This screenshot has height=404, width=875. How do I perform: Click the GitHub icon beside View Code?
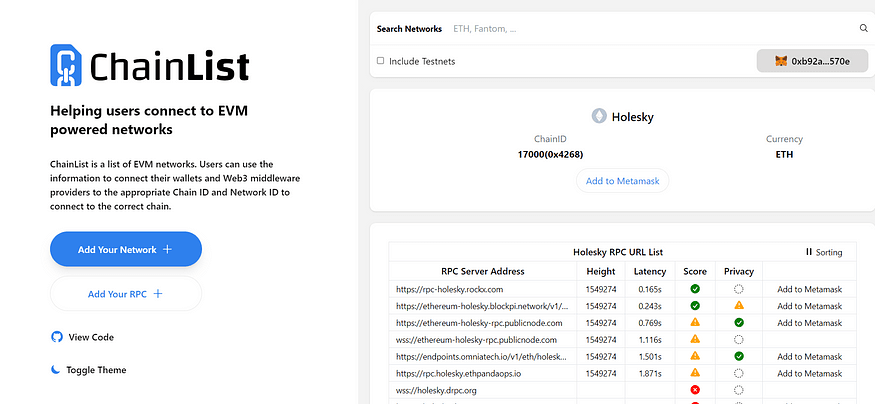(x=56, y=337)
